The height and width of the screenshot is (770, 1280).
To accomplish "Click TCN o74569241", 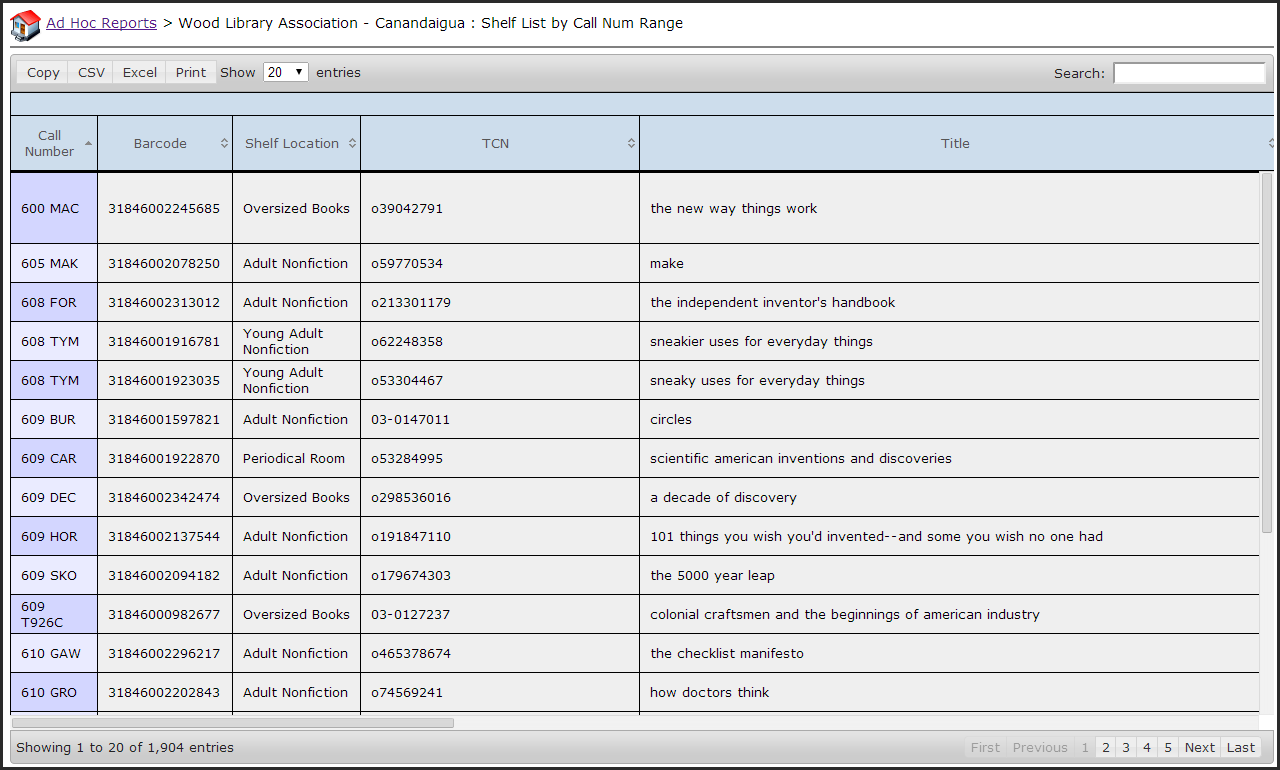I will [x=407, y=693].
